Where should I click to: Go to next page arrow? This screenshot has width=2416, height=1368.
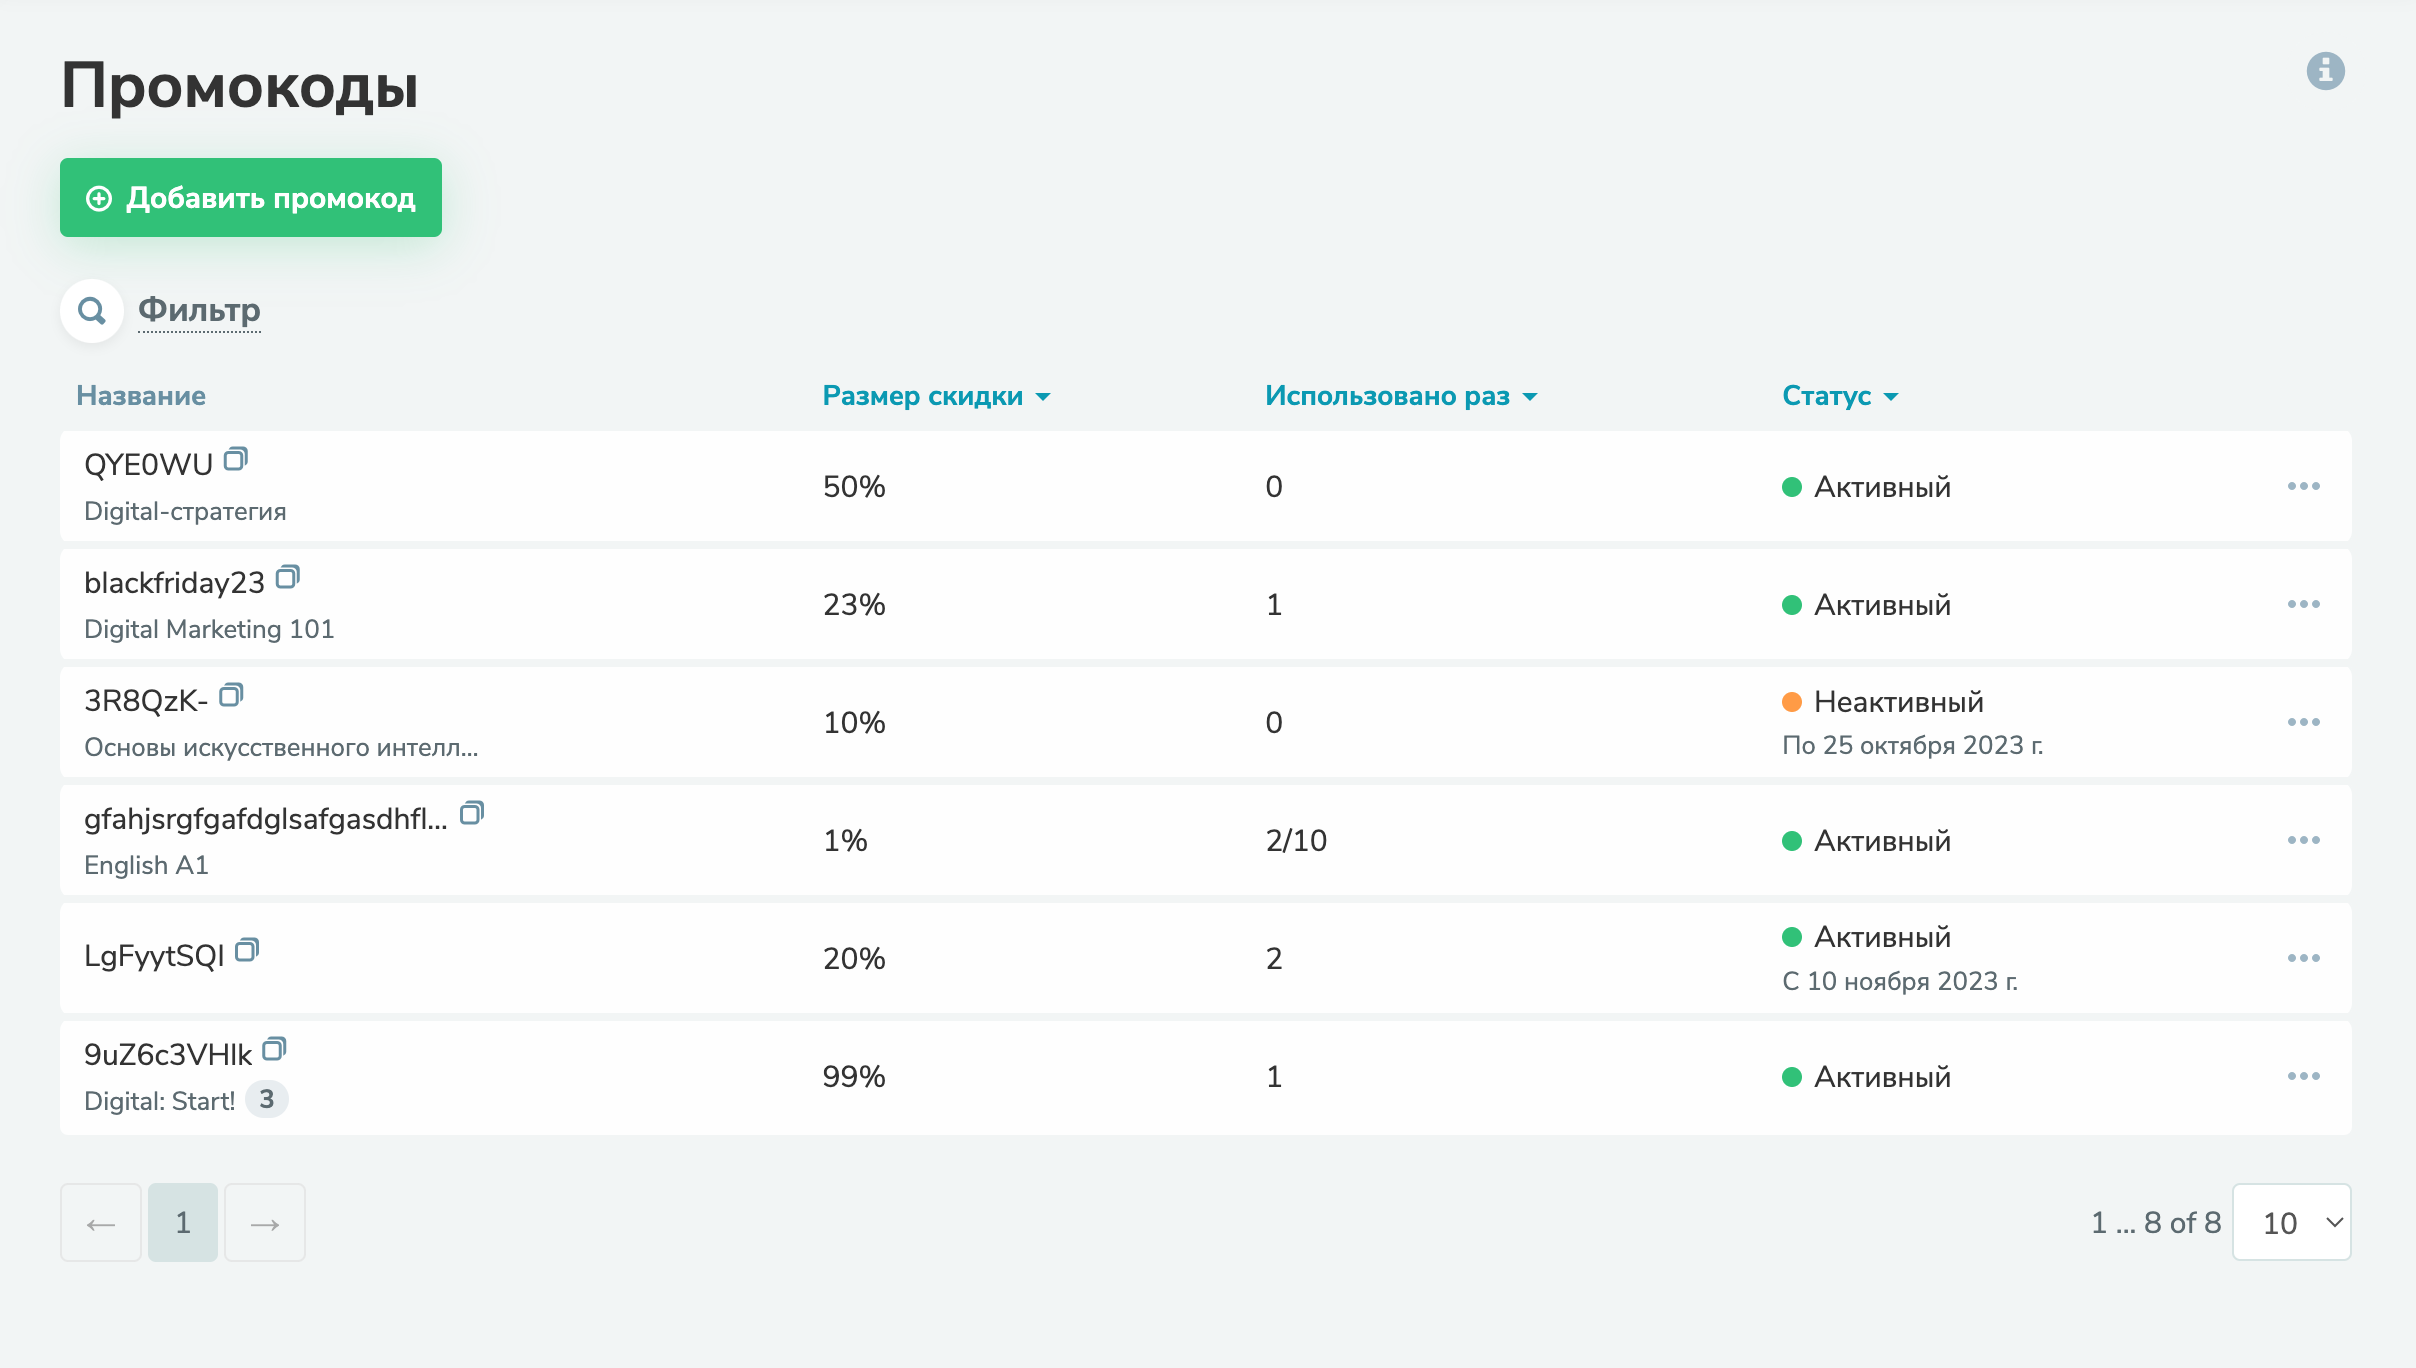tap(265, 1223)
